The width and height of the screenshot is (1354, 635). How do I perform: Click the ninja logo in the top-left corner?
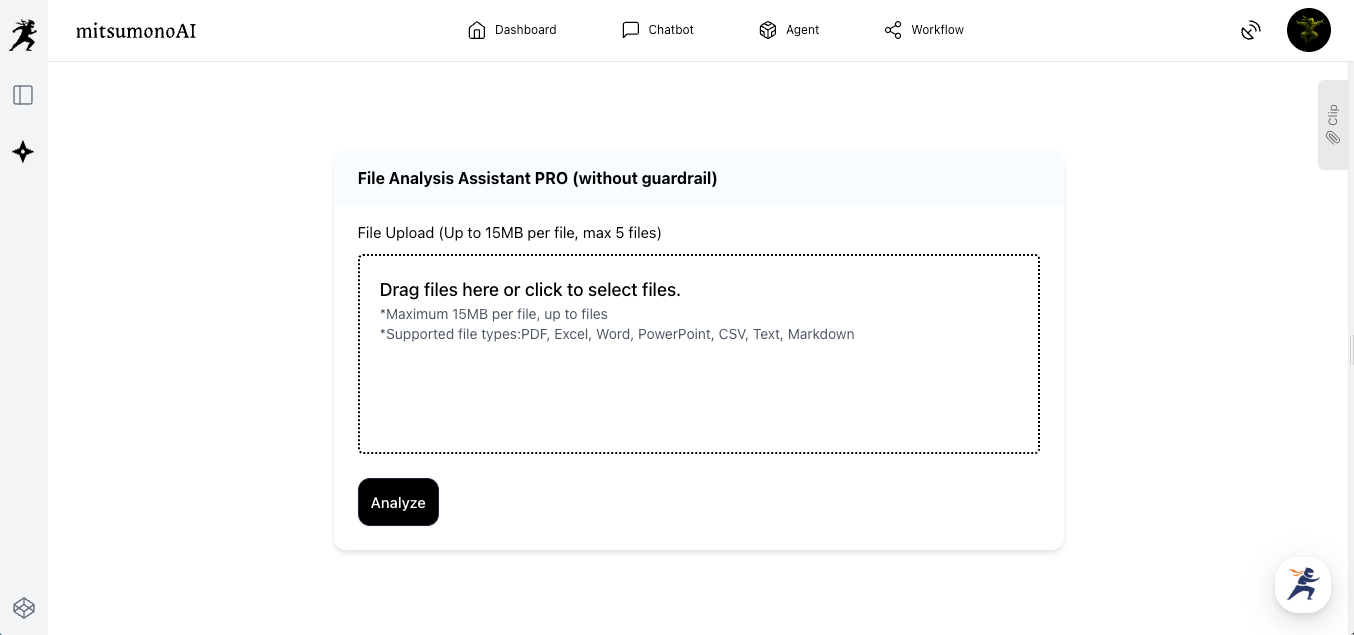pos(23,35)
